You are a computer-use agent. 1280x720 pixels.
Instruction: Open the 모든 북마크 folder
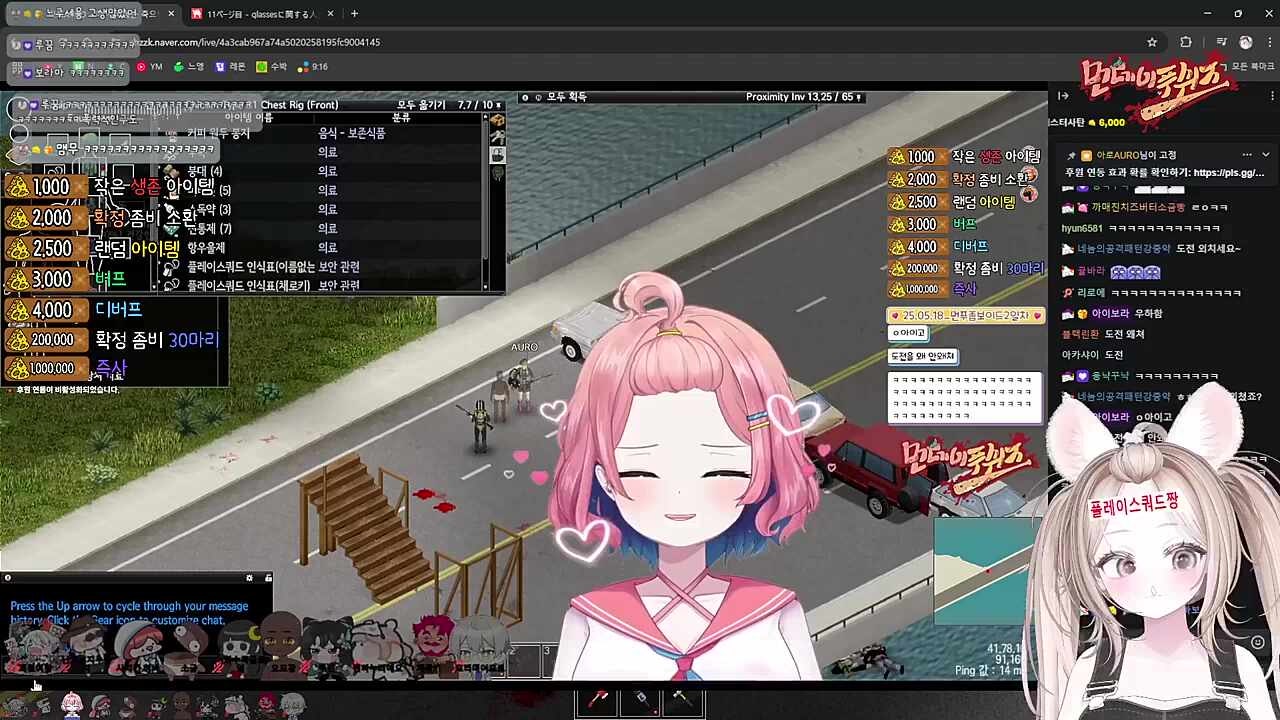[1248, 67]
